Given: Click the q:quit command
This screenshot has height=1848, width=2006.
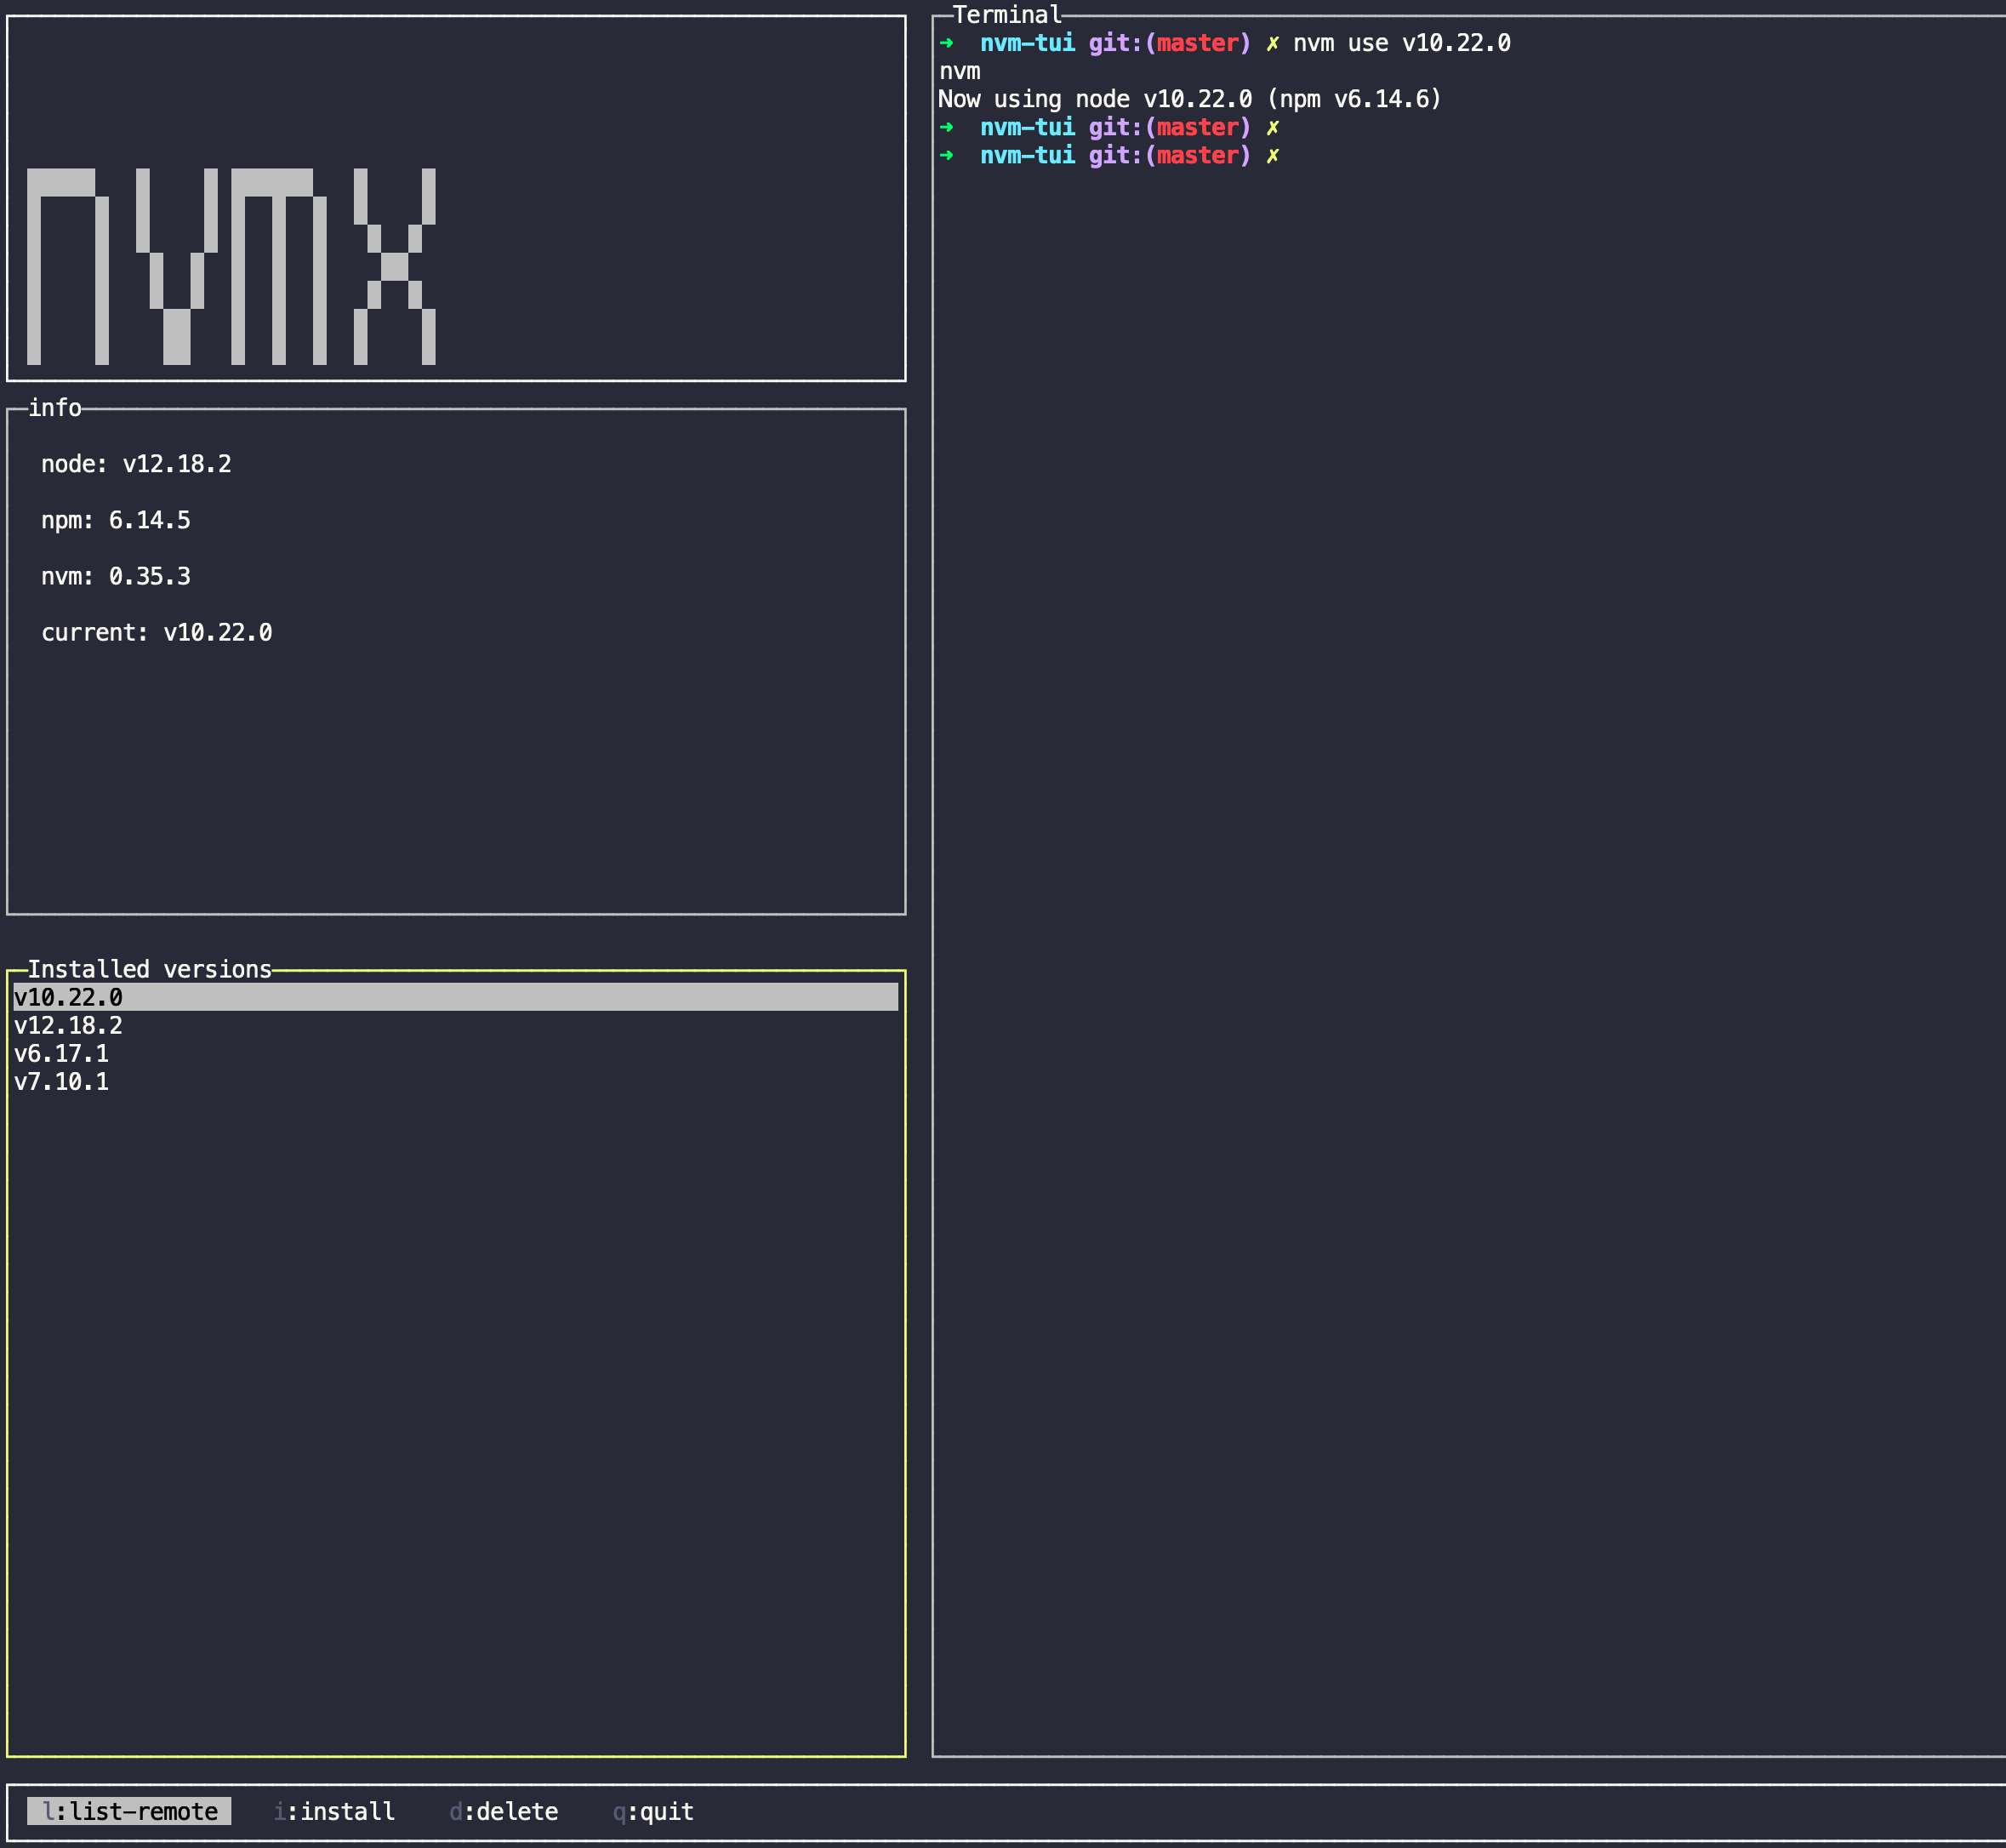Looking at the screenshot, I should click(x=653, y=1811).
